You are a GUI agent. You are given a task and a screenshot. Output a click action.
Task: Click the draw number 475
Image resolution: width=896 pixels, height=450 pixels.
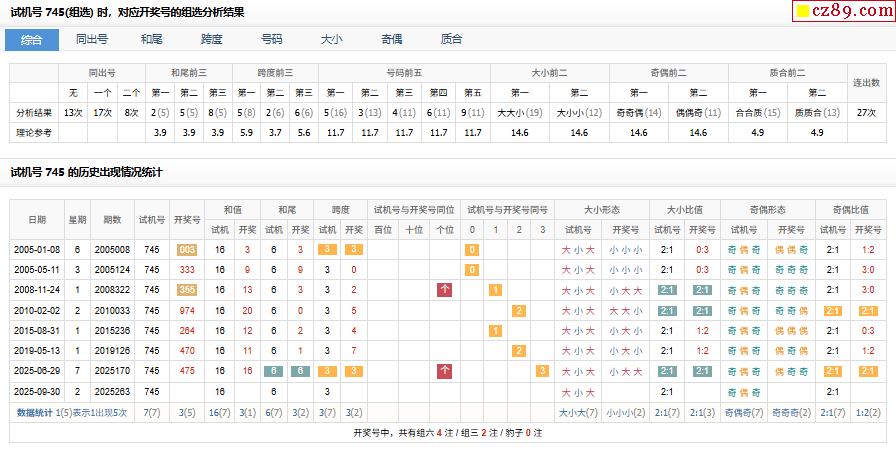tap(187, 371)
